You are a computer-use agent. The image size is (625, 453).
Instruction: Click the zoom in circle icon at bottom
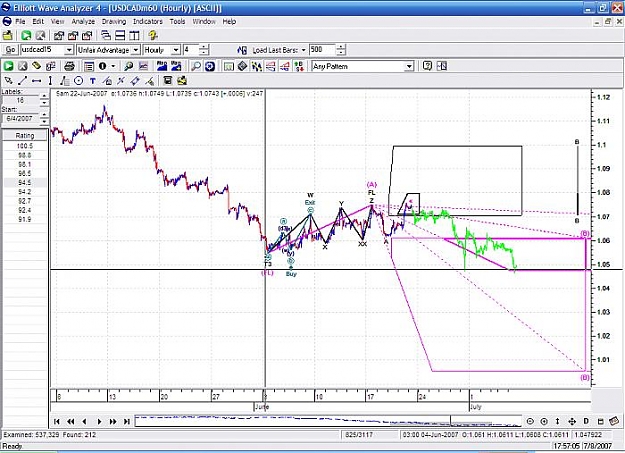click(544, 421)
